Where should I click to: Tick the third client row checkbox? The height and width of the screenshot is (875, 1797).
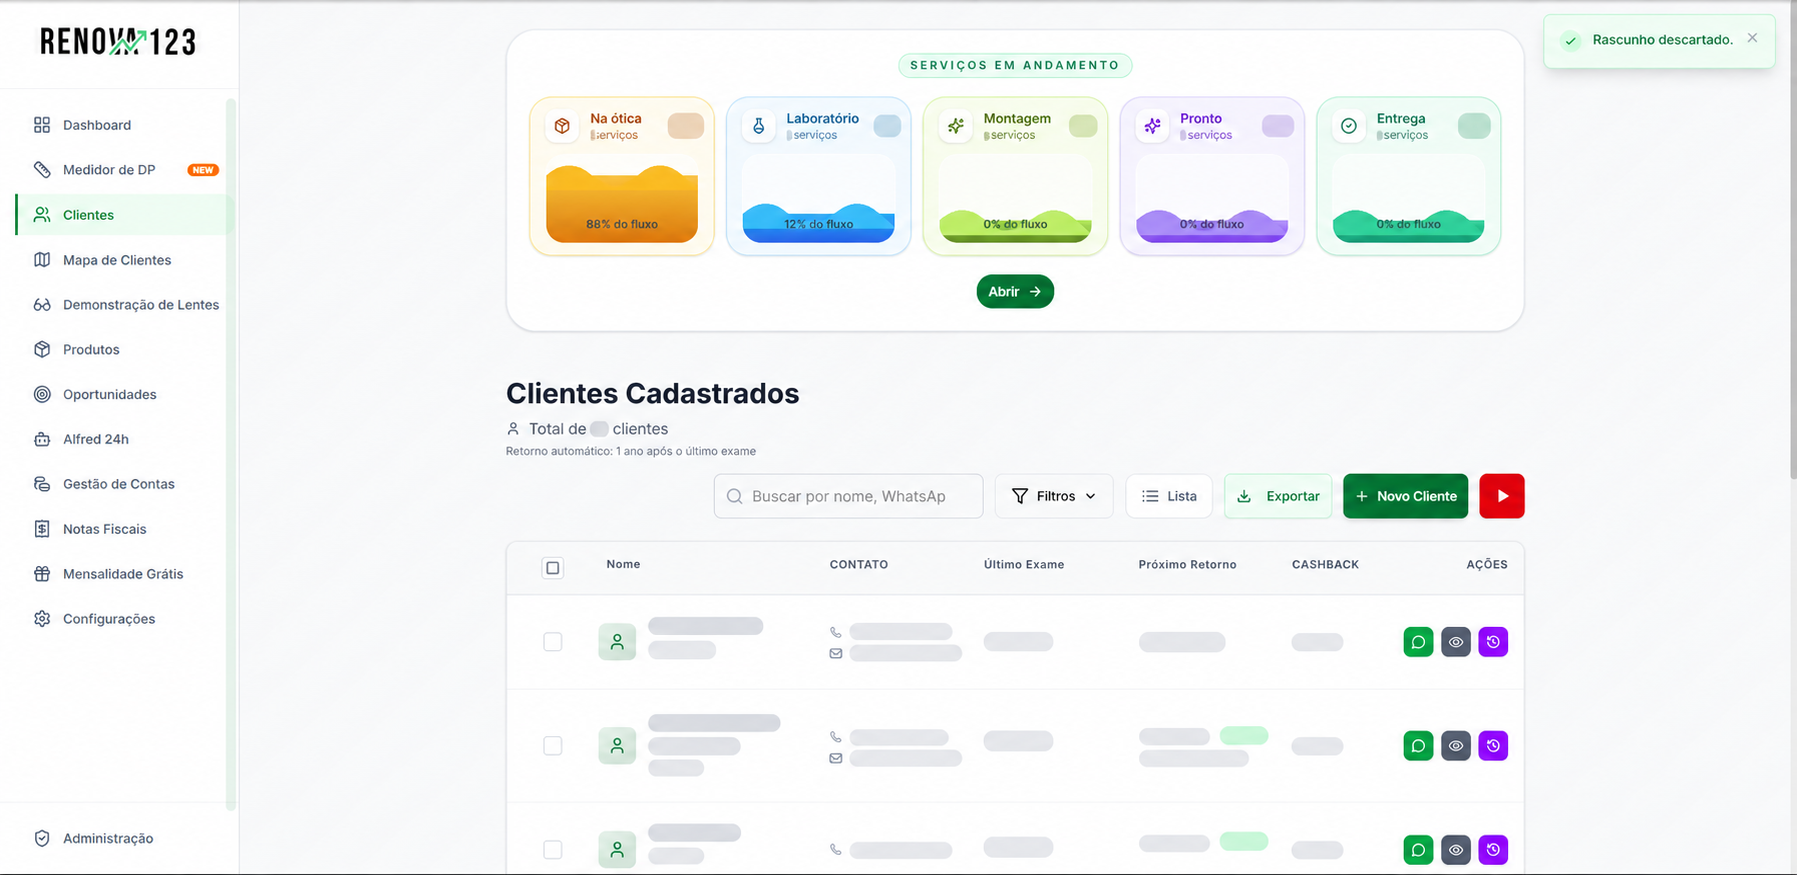coord(553,850)
